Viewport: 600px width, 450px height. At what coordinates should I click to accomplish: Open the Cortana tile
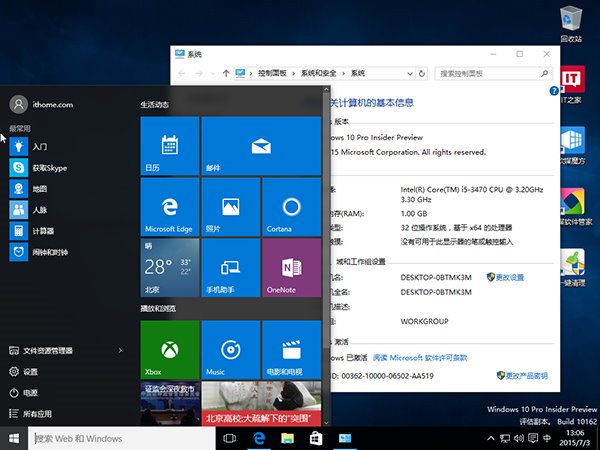point(291,207)
